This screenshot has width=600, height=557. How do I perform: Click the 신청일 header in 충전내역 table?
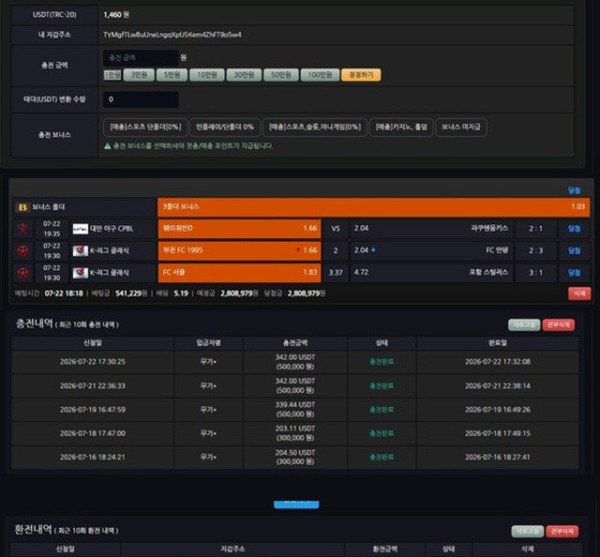point(93,343)
